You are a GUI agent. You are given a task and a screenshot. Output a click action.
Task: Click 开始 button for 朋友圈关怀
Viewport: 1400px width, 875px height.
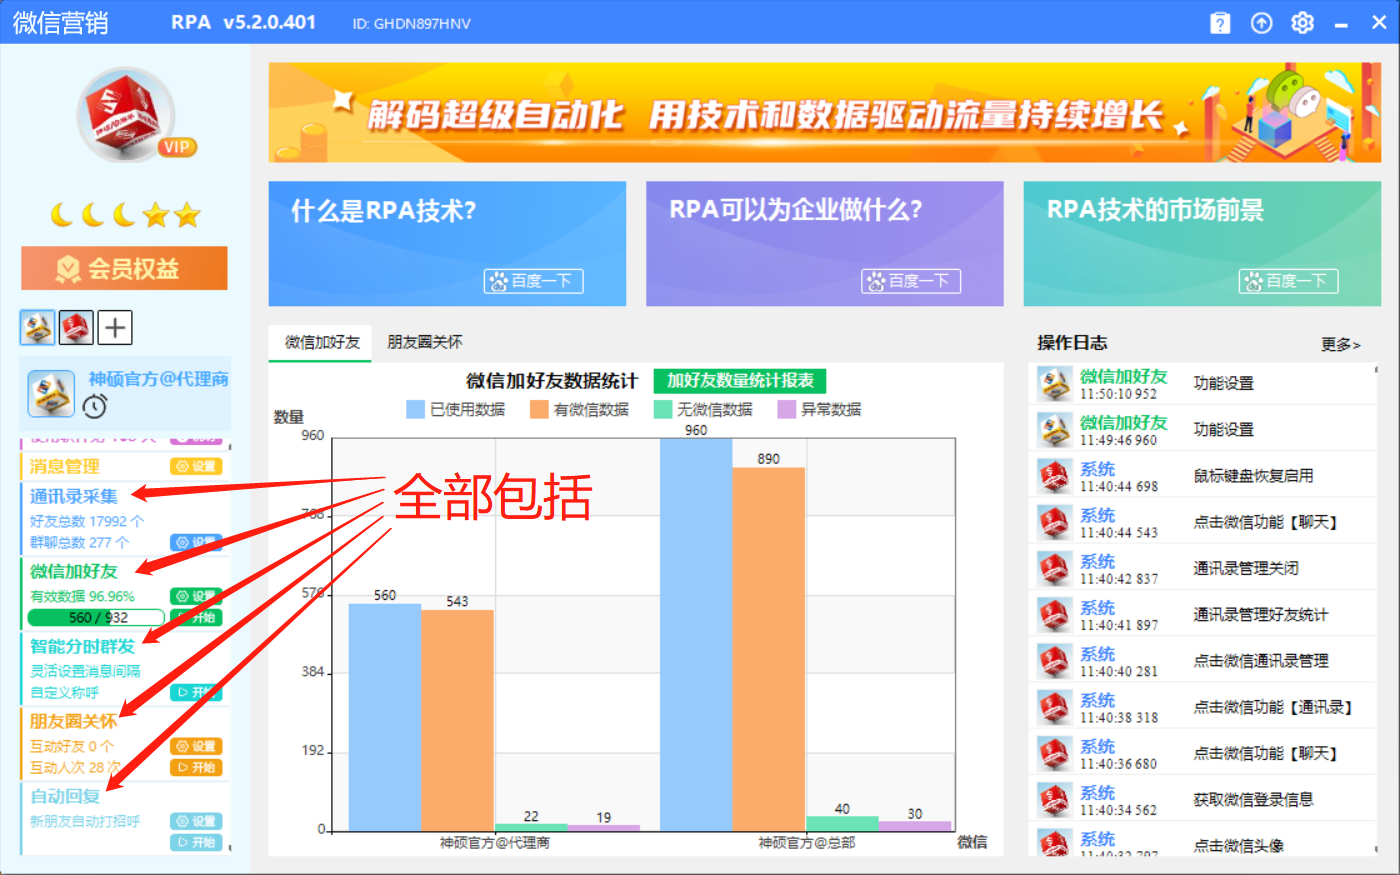(196, 767)
